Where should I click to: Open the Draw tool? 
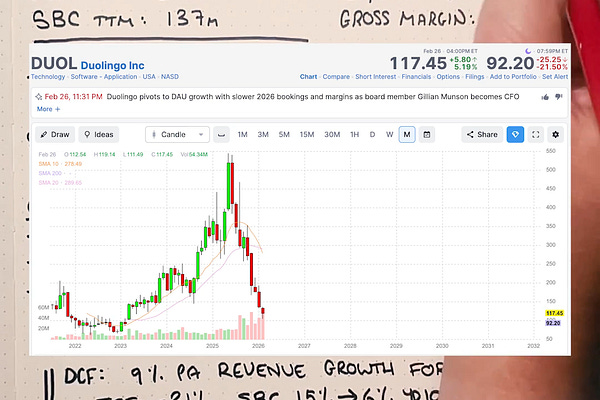click(x=55, y=135)
